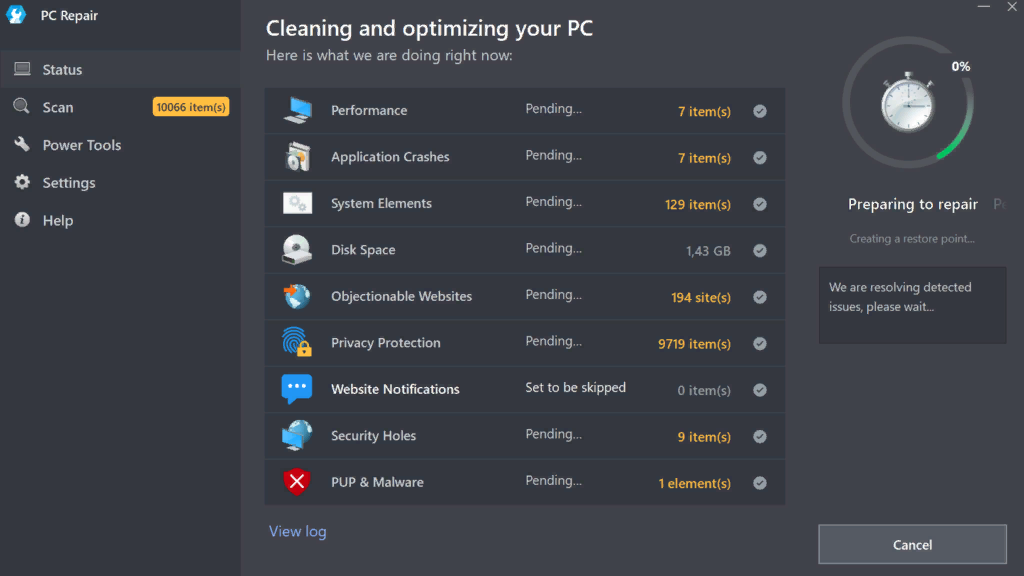
Task: Click the PUP & Malware shield icon
Action: [296, 482]
